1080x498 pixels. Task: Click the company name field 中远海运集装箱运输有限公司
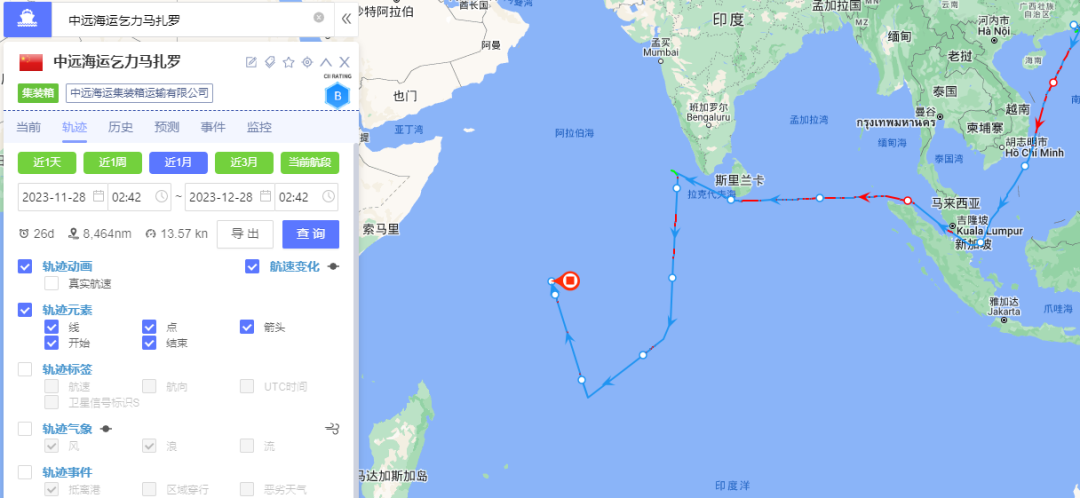point(140,93)
